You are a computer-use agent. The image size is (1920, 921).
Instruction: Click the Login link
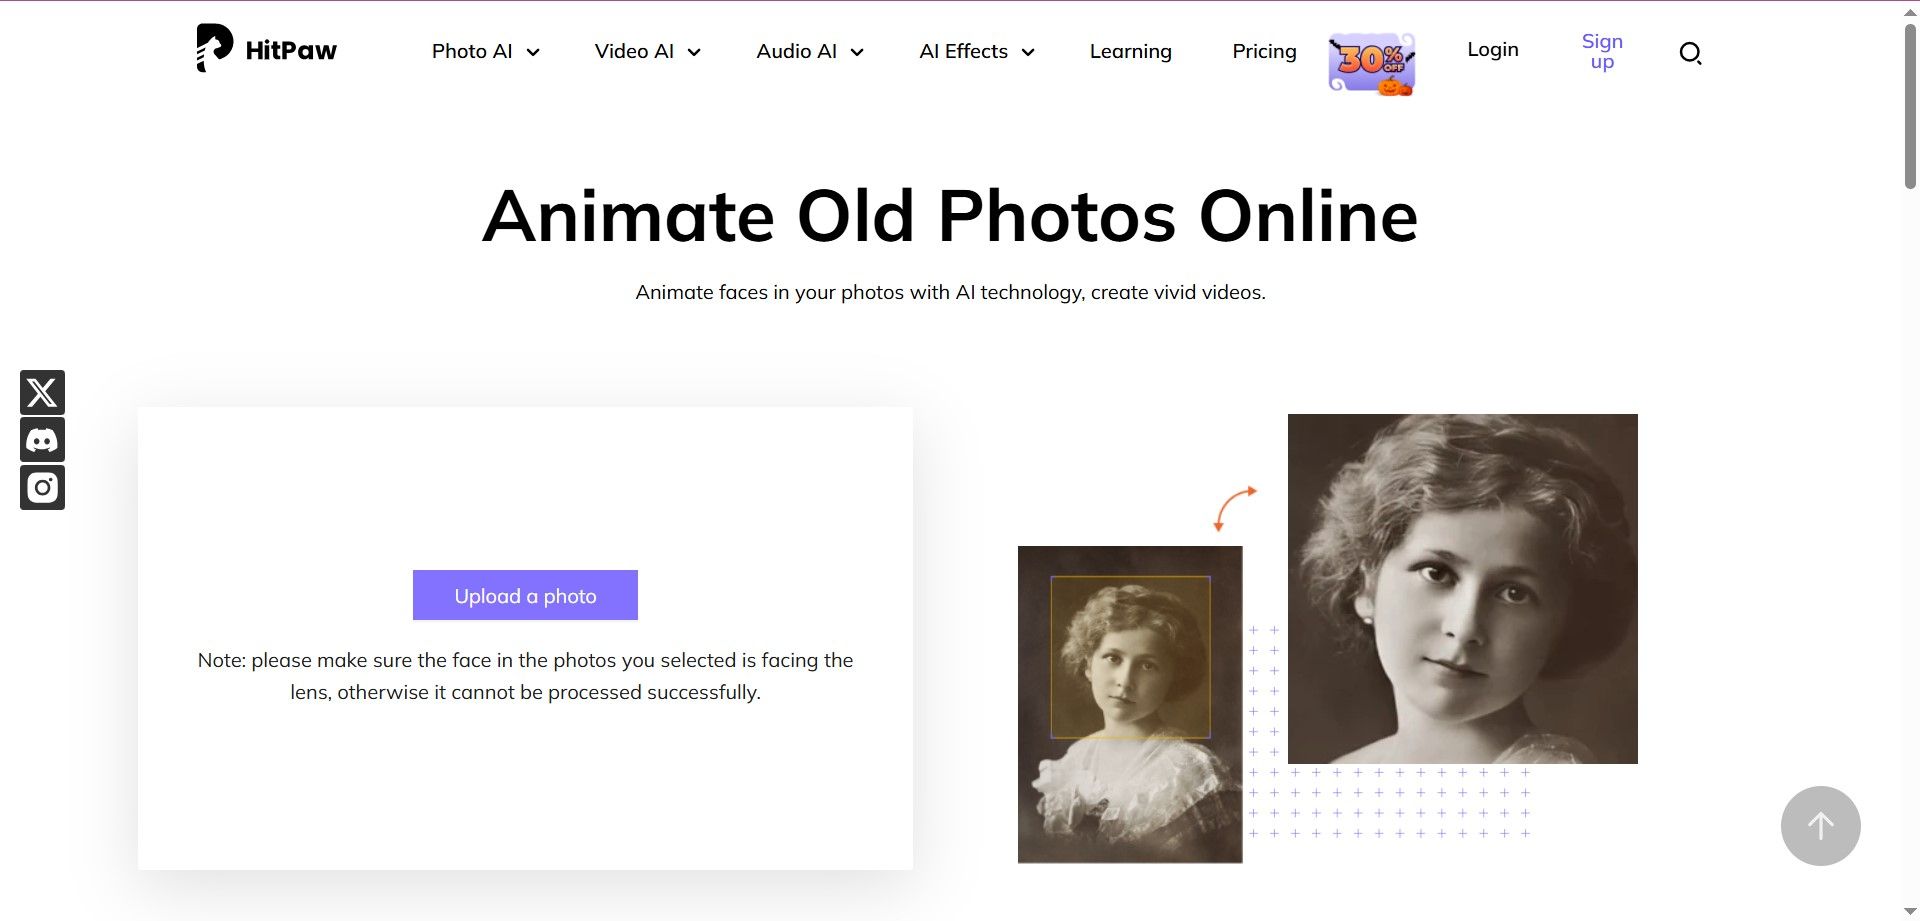[1492, 50]
